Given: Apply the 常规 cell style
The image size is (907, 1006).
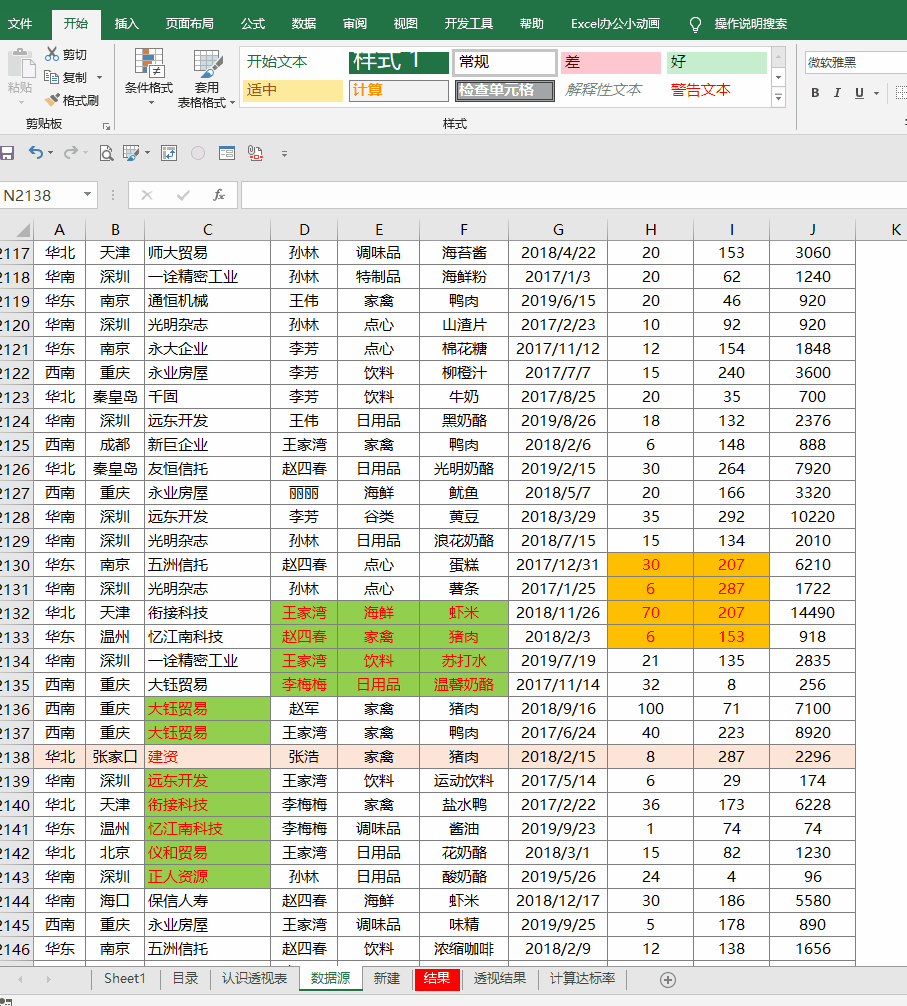Looking at the screenshot, I should click(x=505, y=62).
